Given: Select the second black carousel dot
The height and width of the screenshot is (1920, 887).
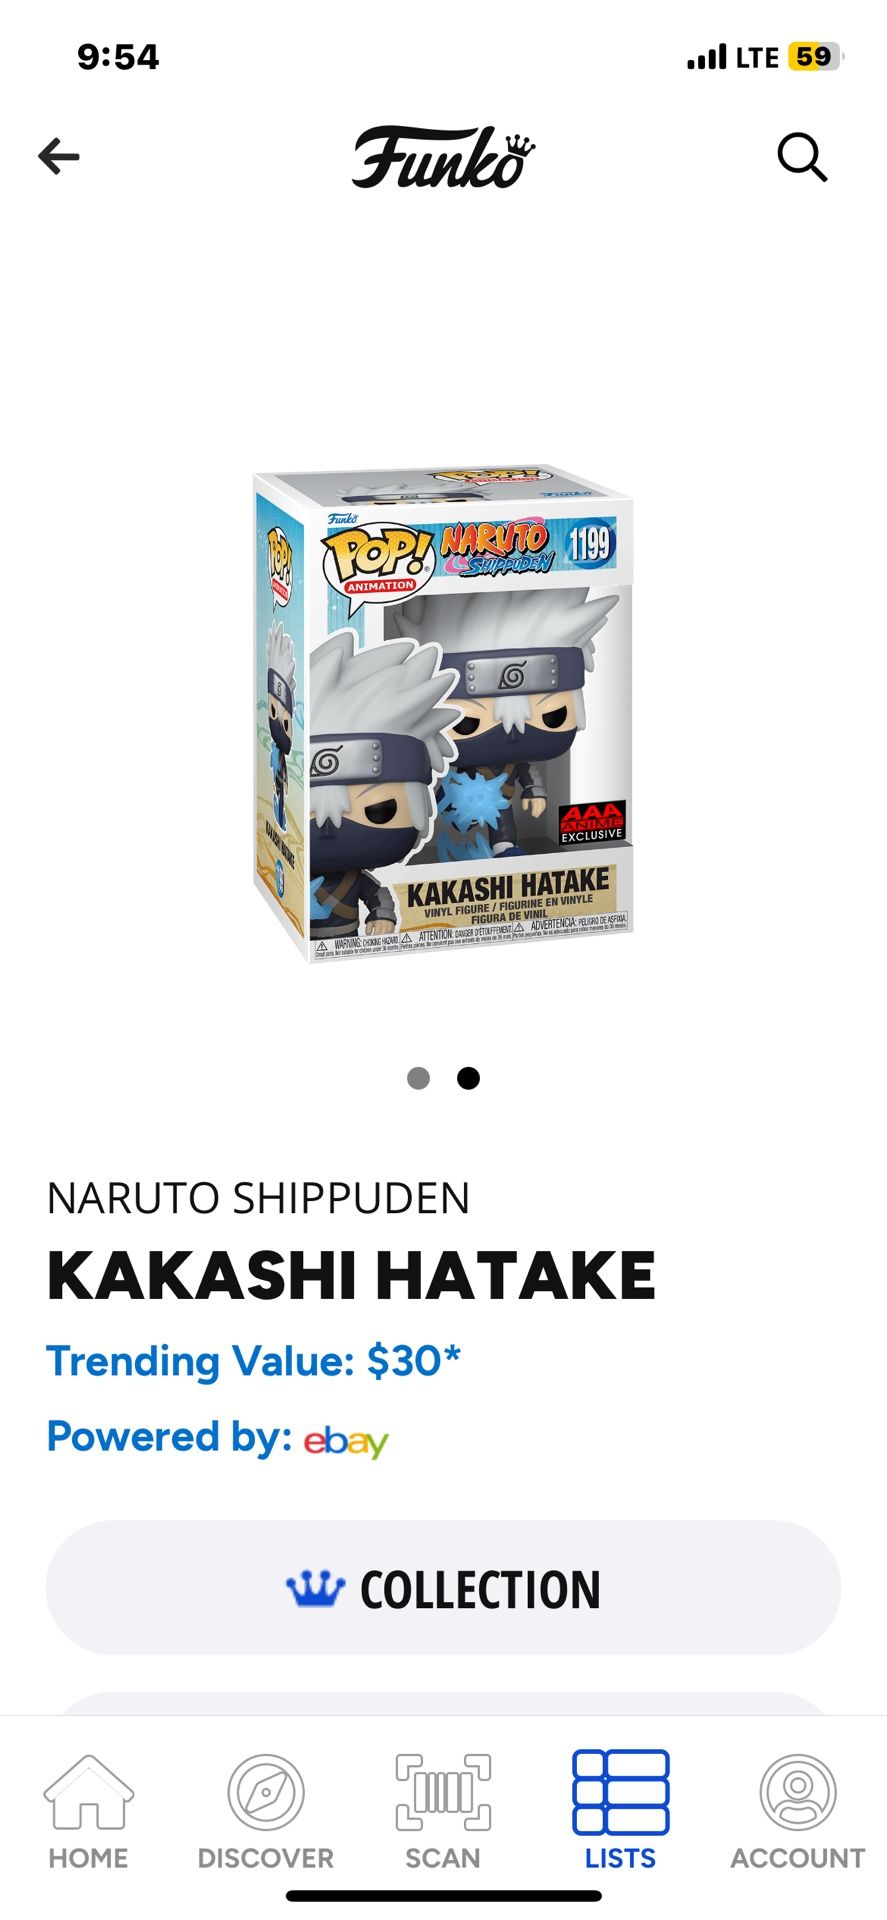Looking at the screenshot, I should [468, 1078].
